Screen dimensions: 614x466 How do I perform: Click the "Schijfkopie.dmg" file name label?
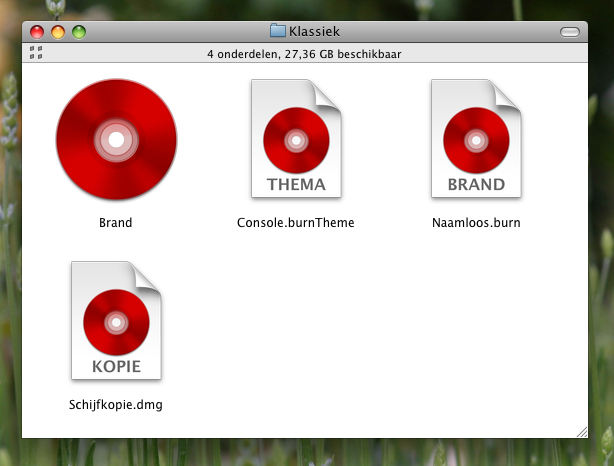(x=116, y=405)
